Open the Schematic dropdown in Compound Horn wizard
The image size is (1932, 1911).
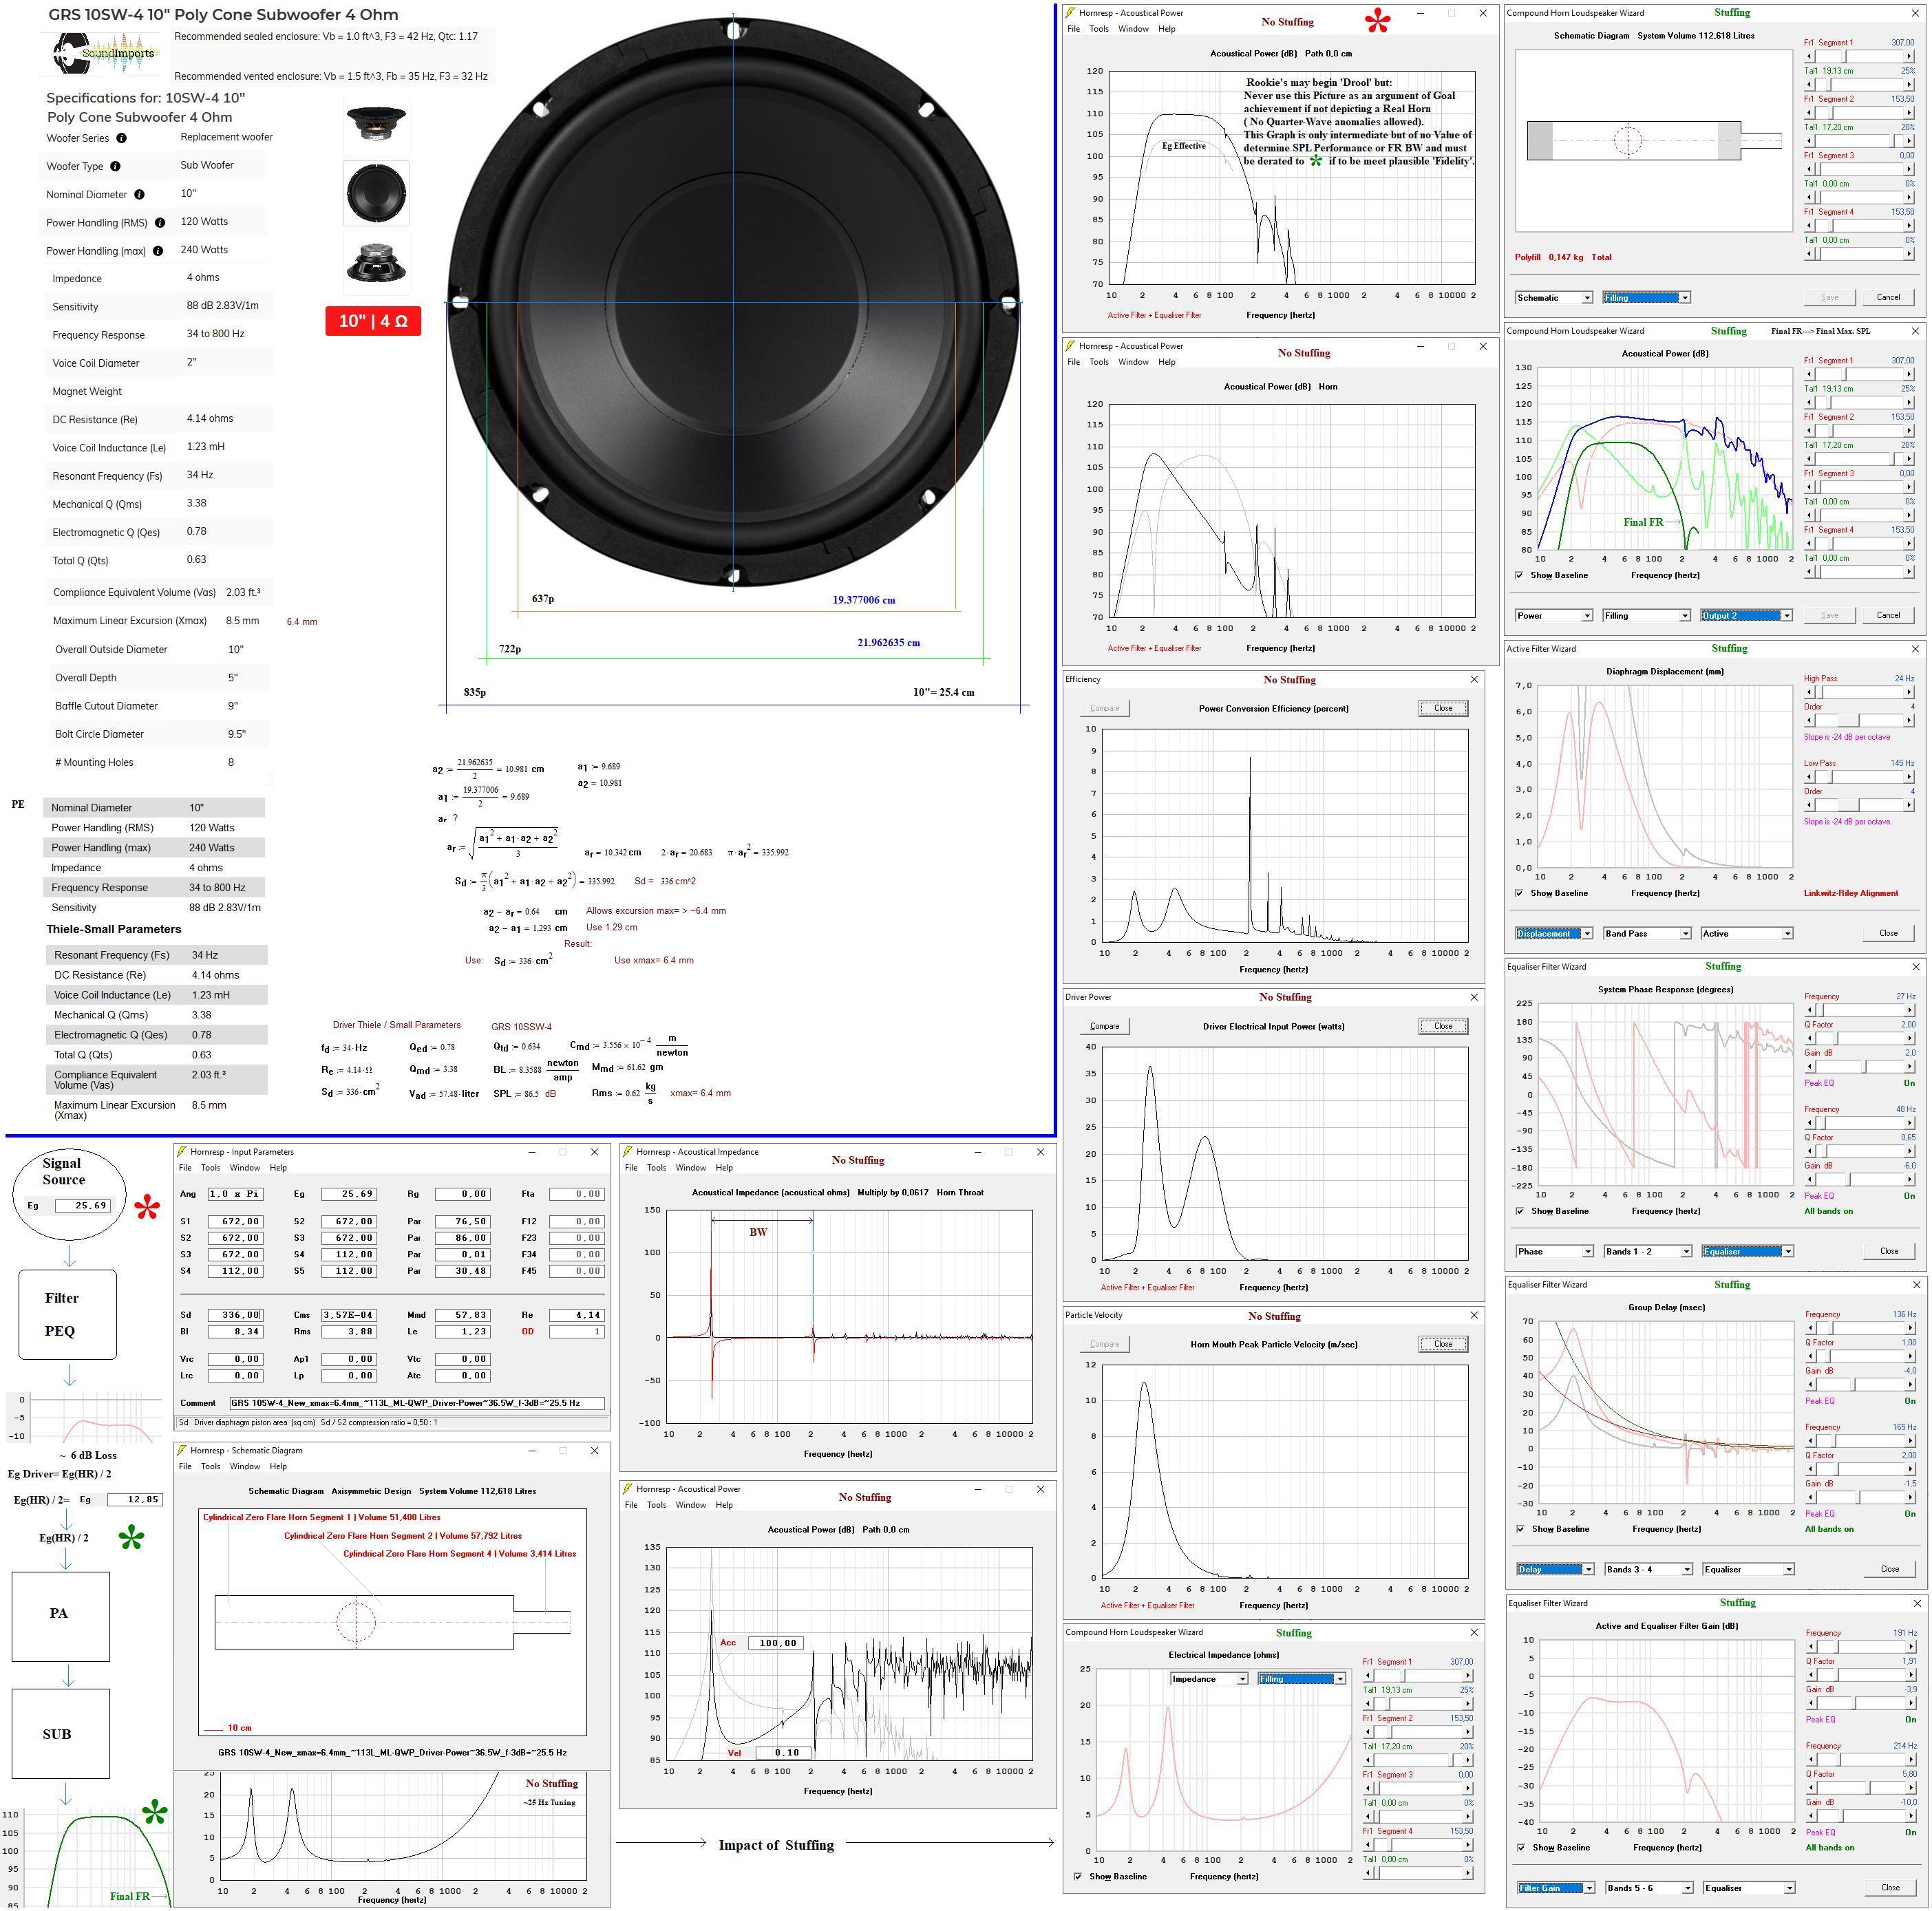[1554, 298]
